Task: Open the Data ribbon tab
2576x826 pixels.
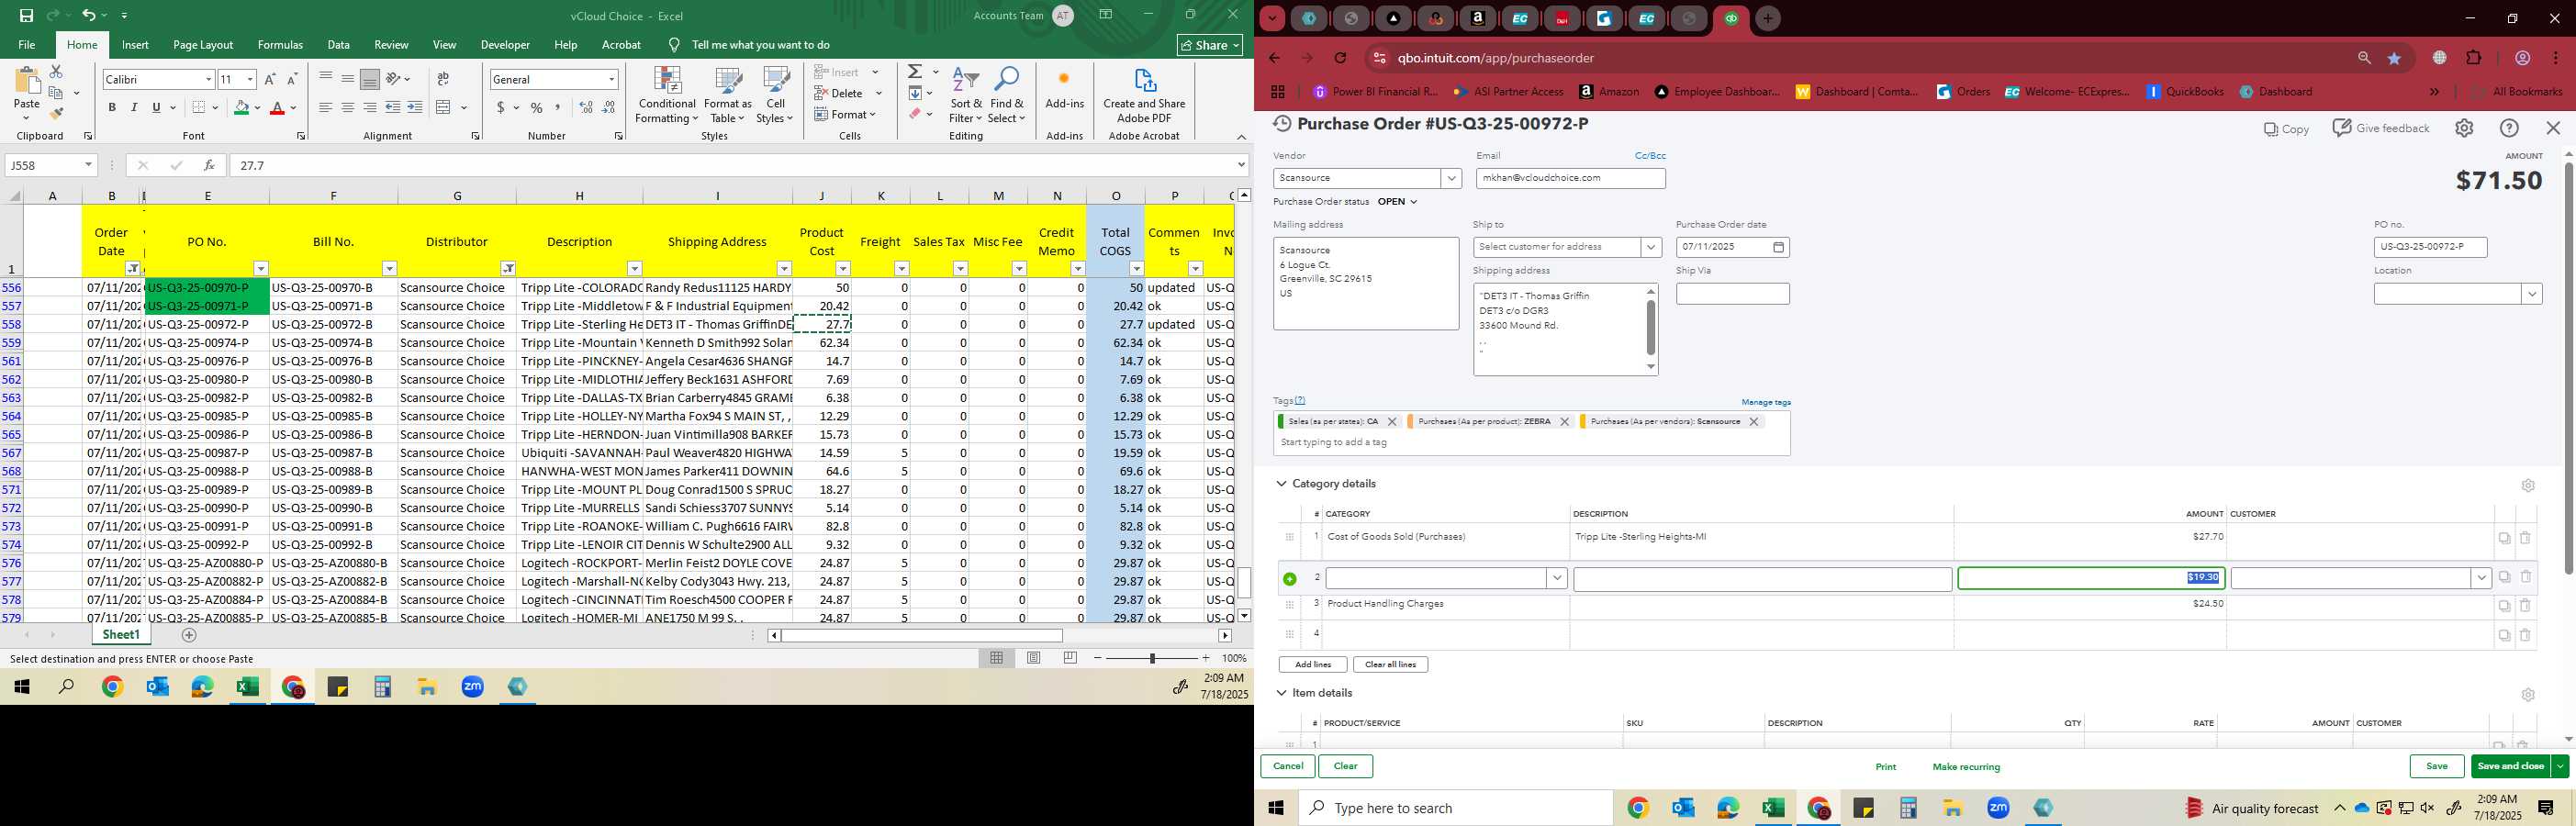Action: (x=339, y=45)
